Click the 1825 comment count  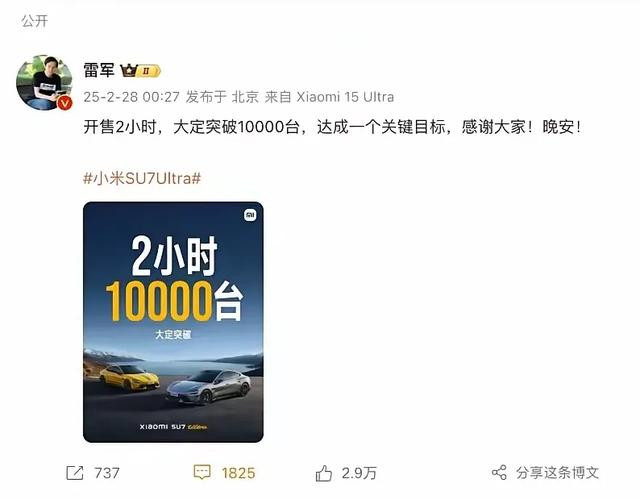pos(239,473)
